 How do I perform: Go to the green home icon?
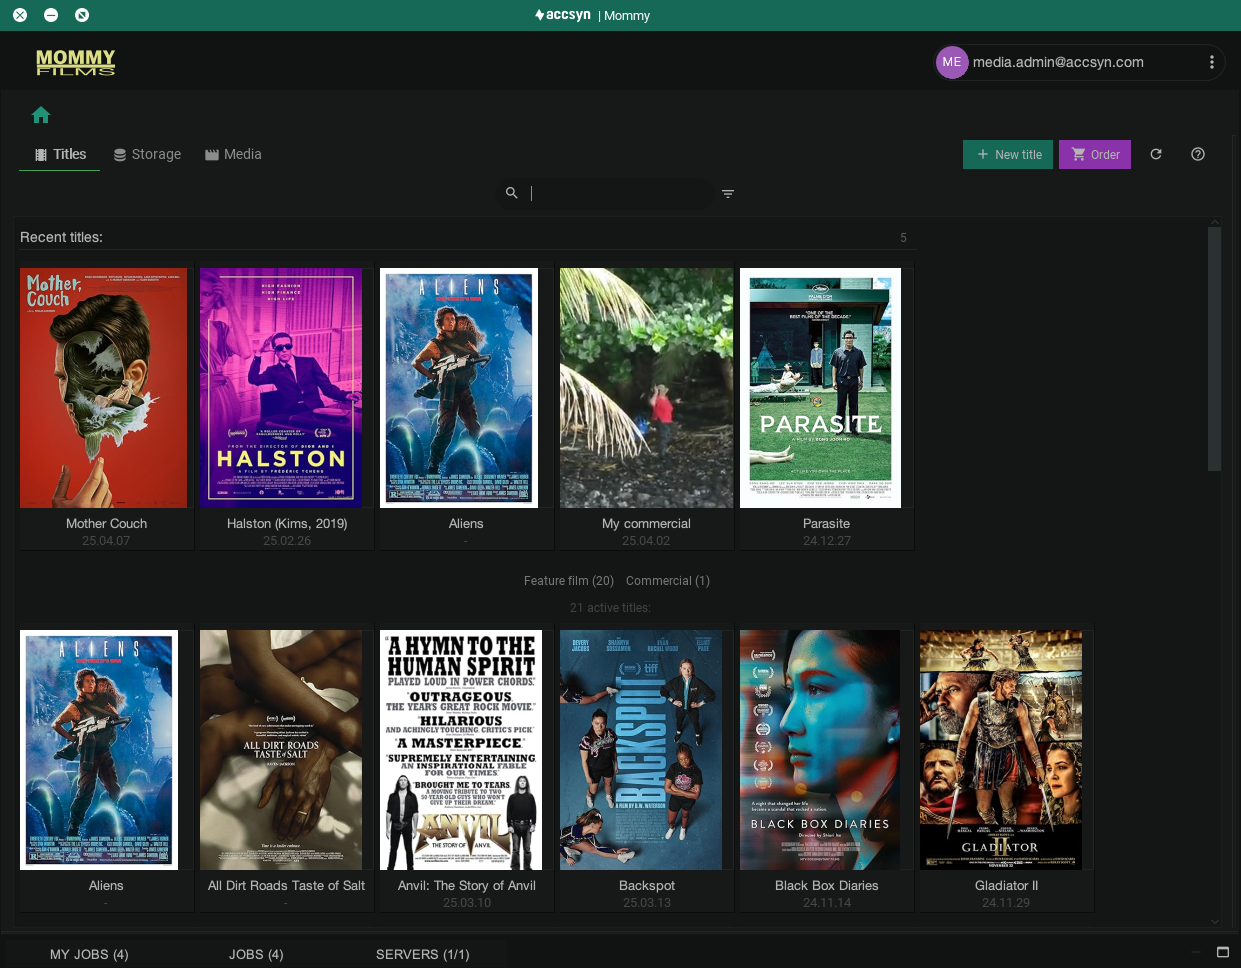[41, 115]
